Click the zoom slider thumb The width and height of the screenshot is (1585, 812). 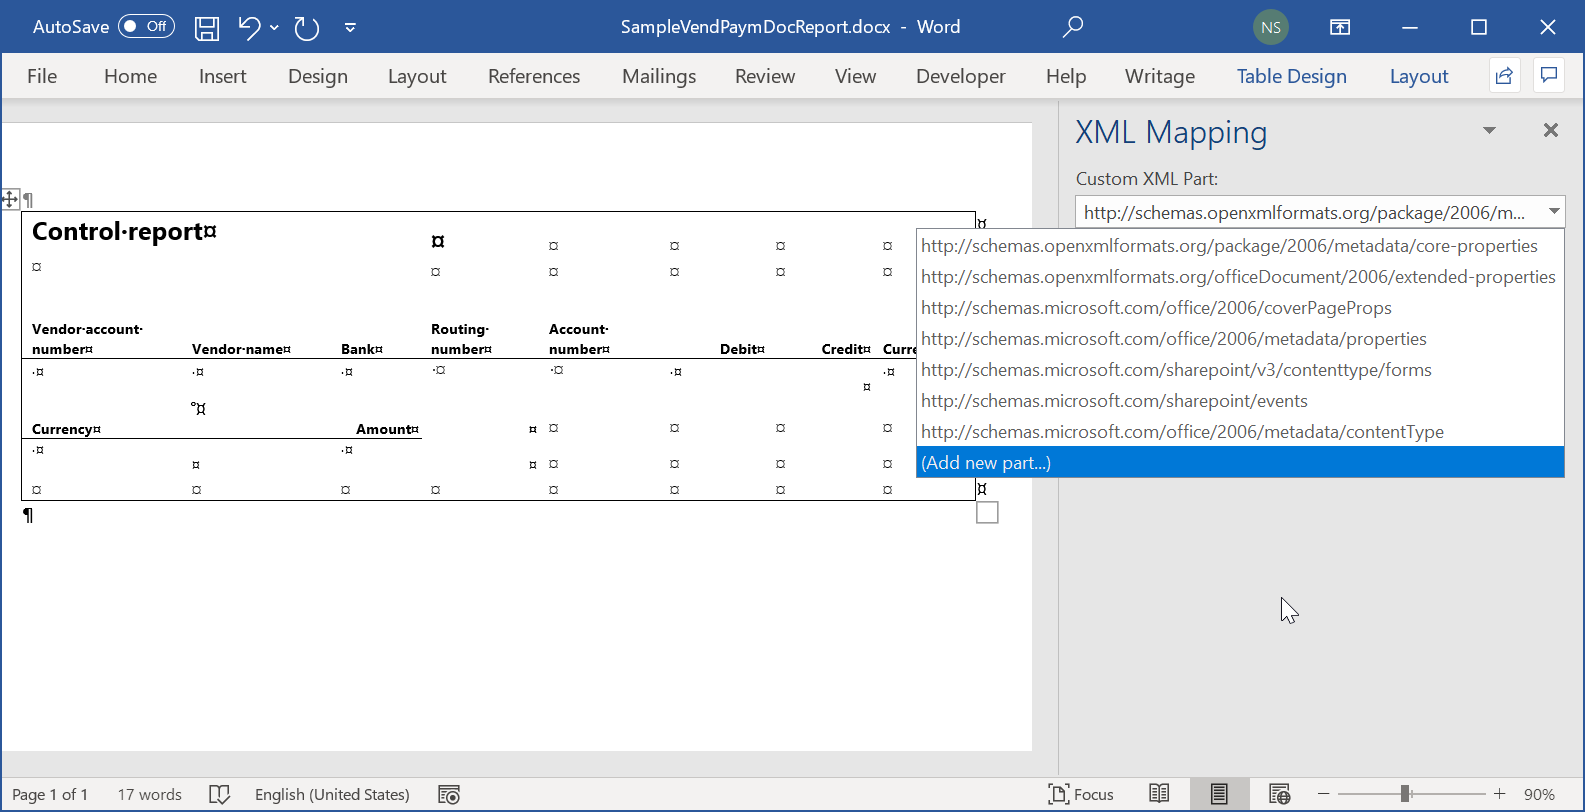pos(1405,794)
